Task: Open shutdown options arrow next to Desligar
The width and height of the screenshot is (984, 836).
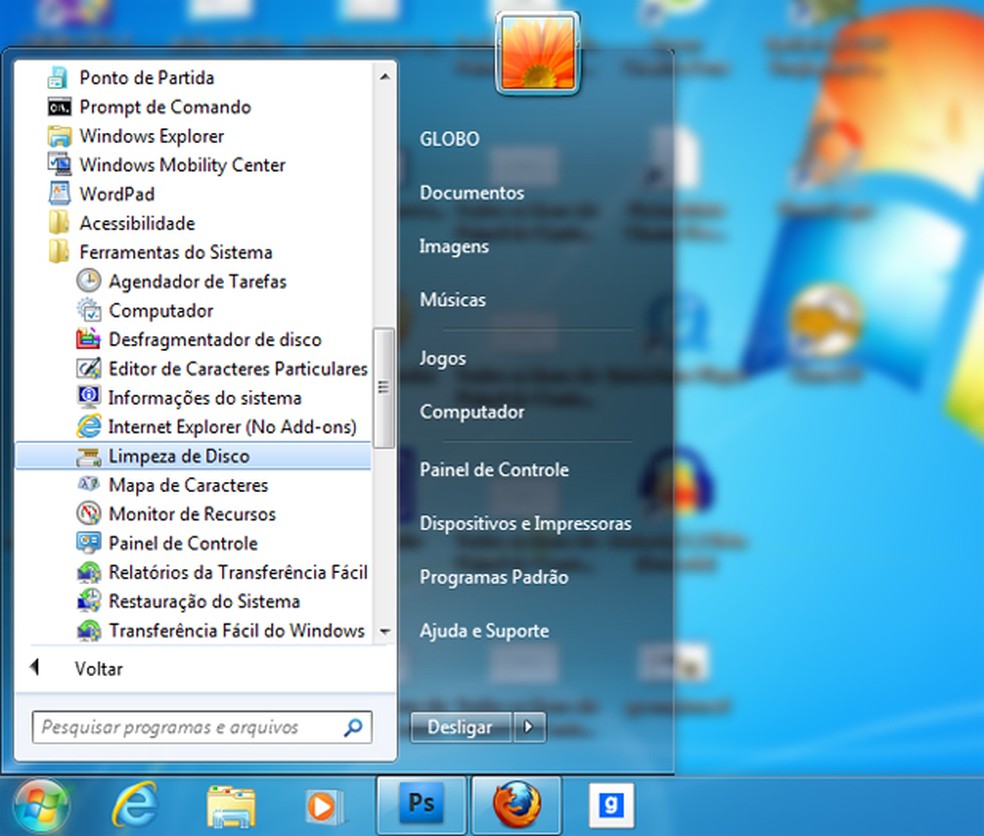Action: [529, 727]
